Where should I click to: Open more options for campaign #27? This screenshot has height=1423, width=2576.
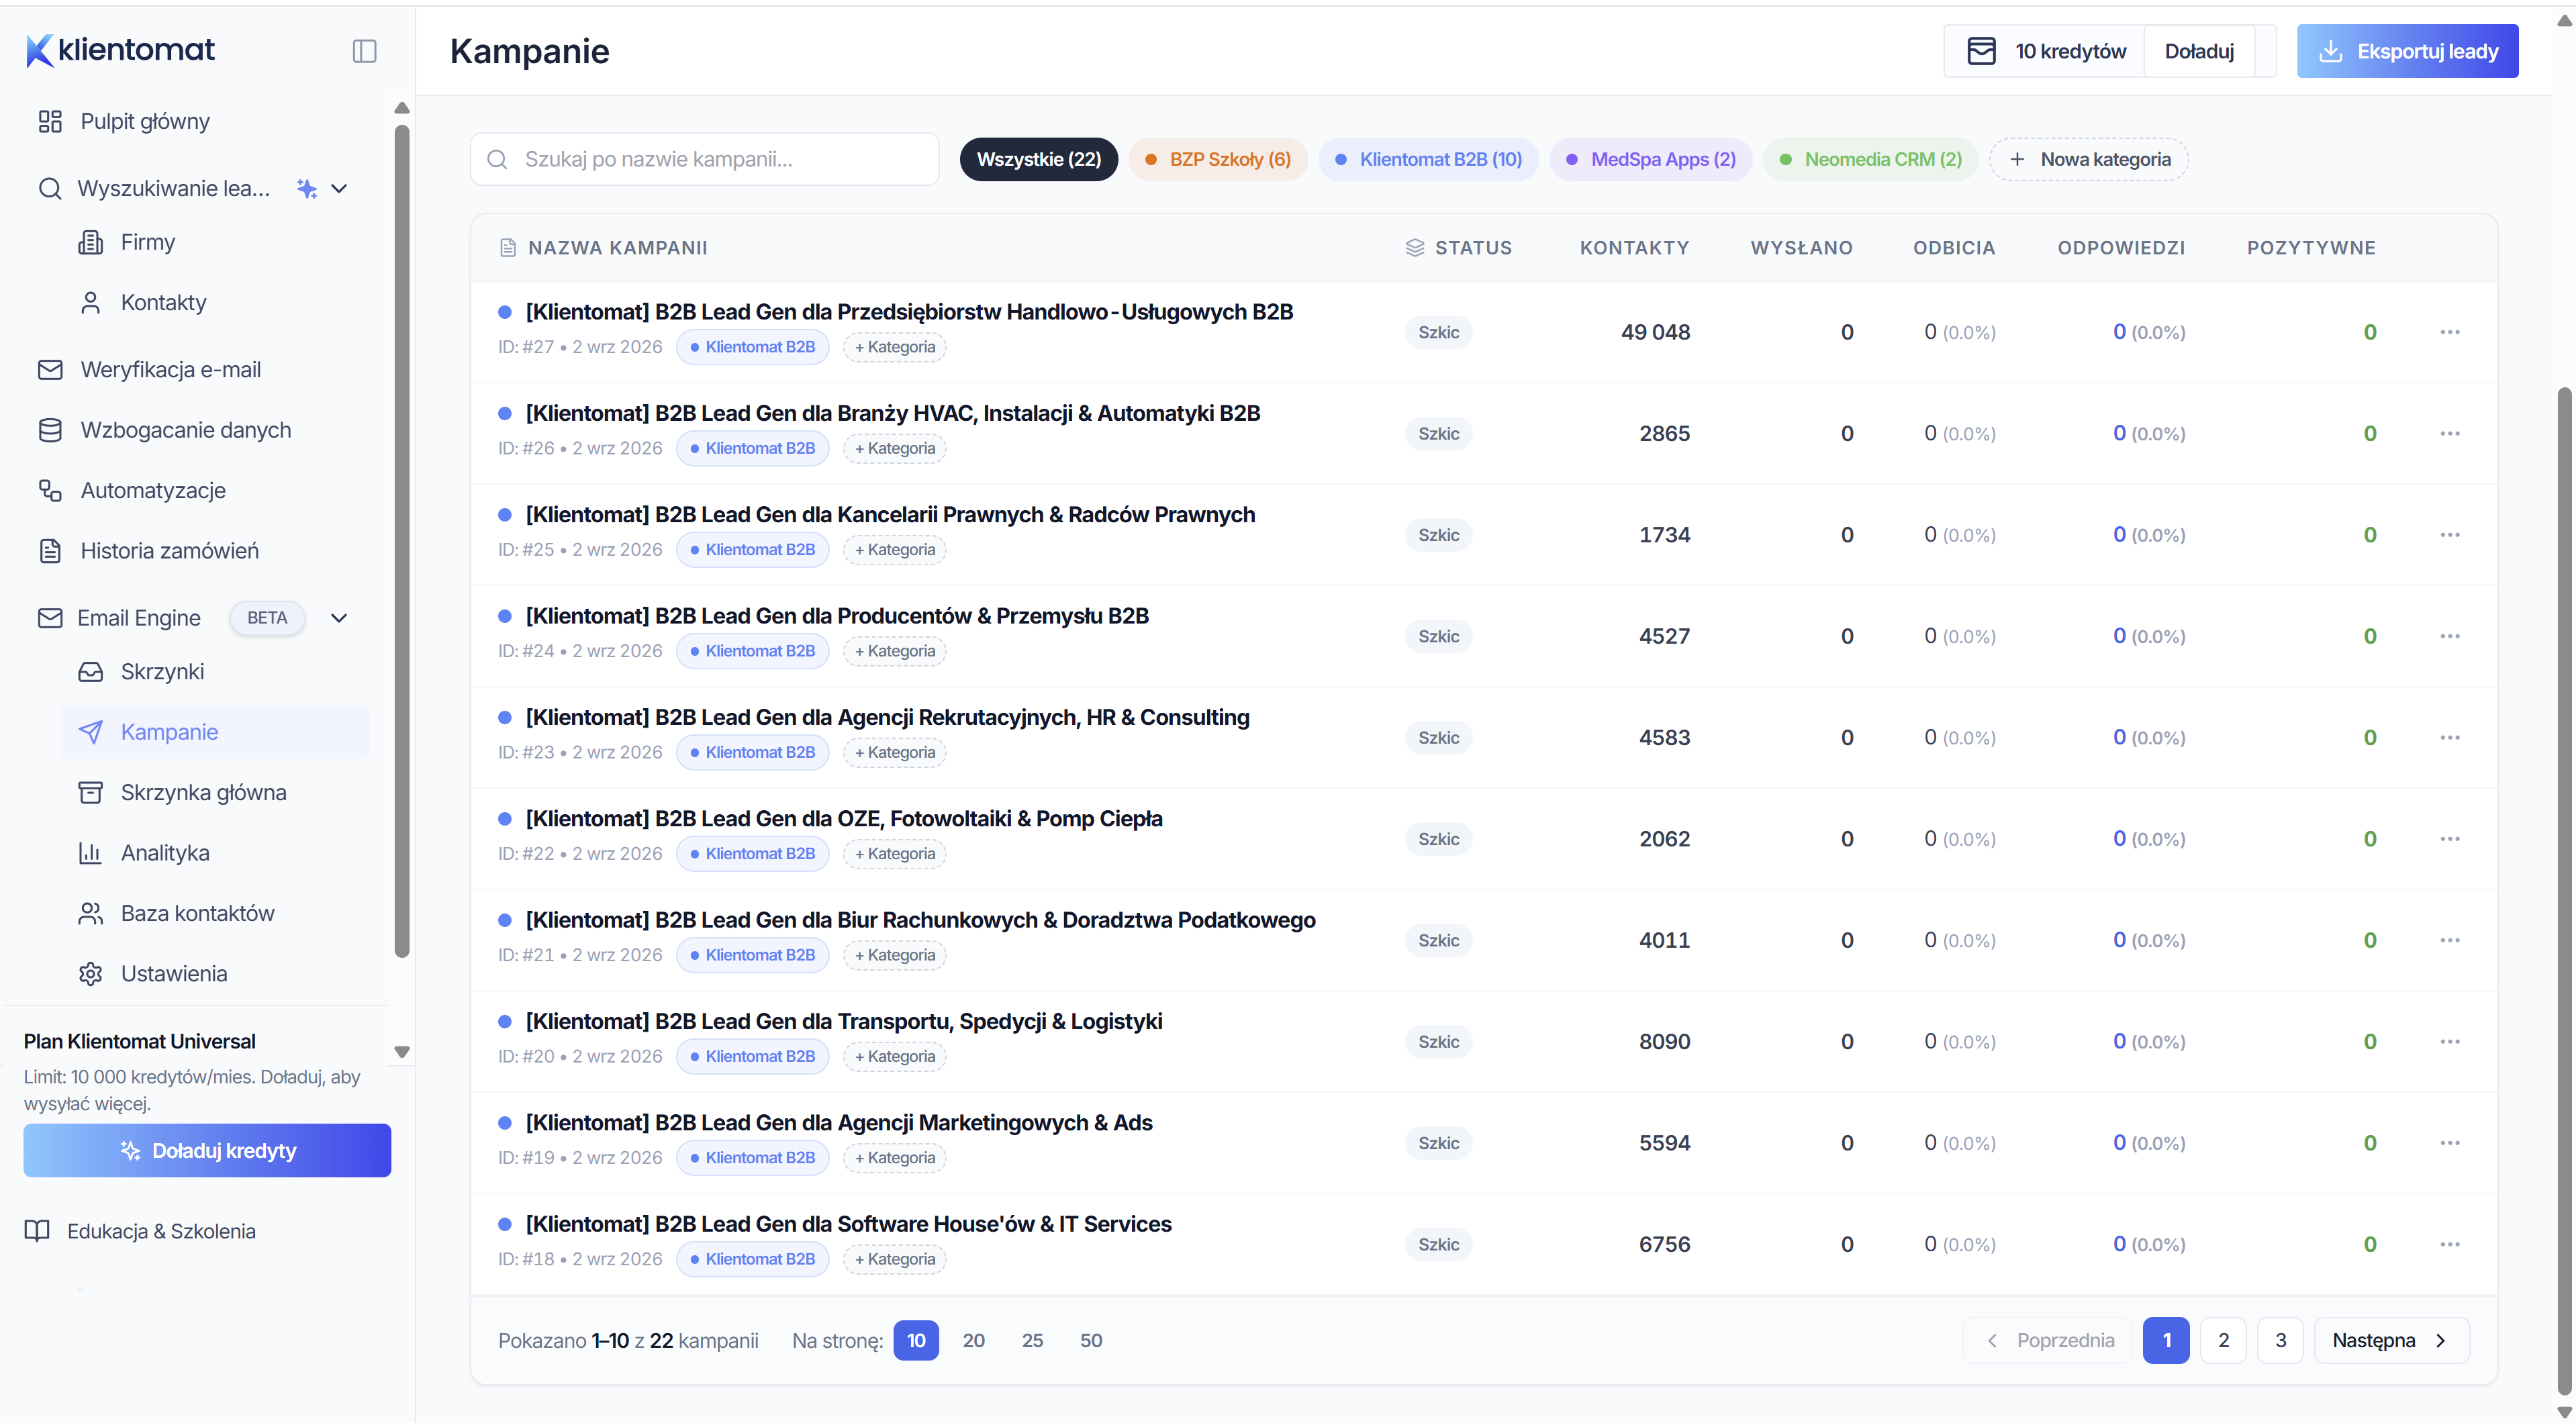pyautogui.click(x=2449, y=332)
